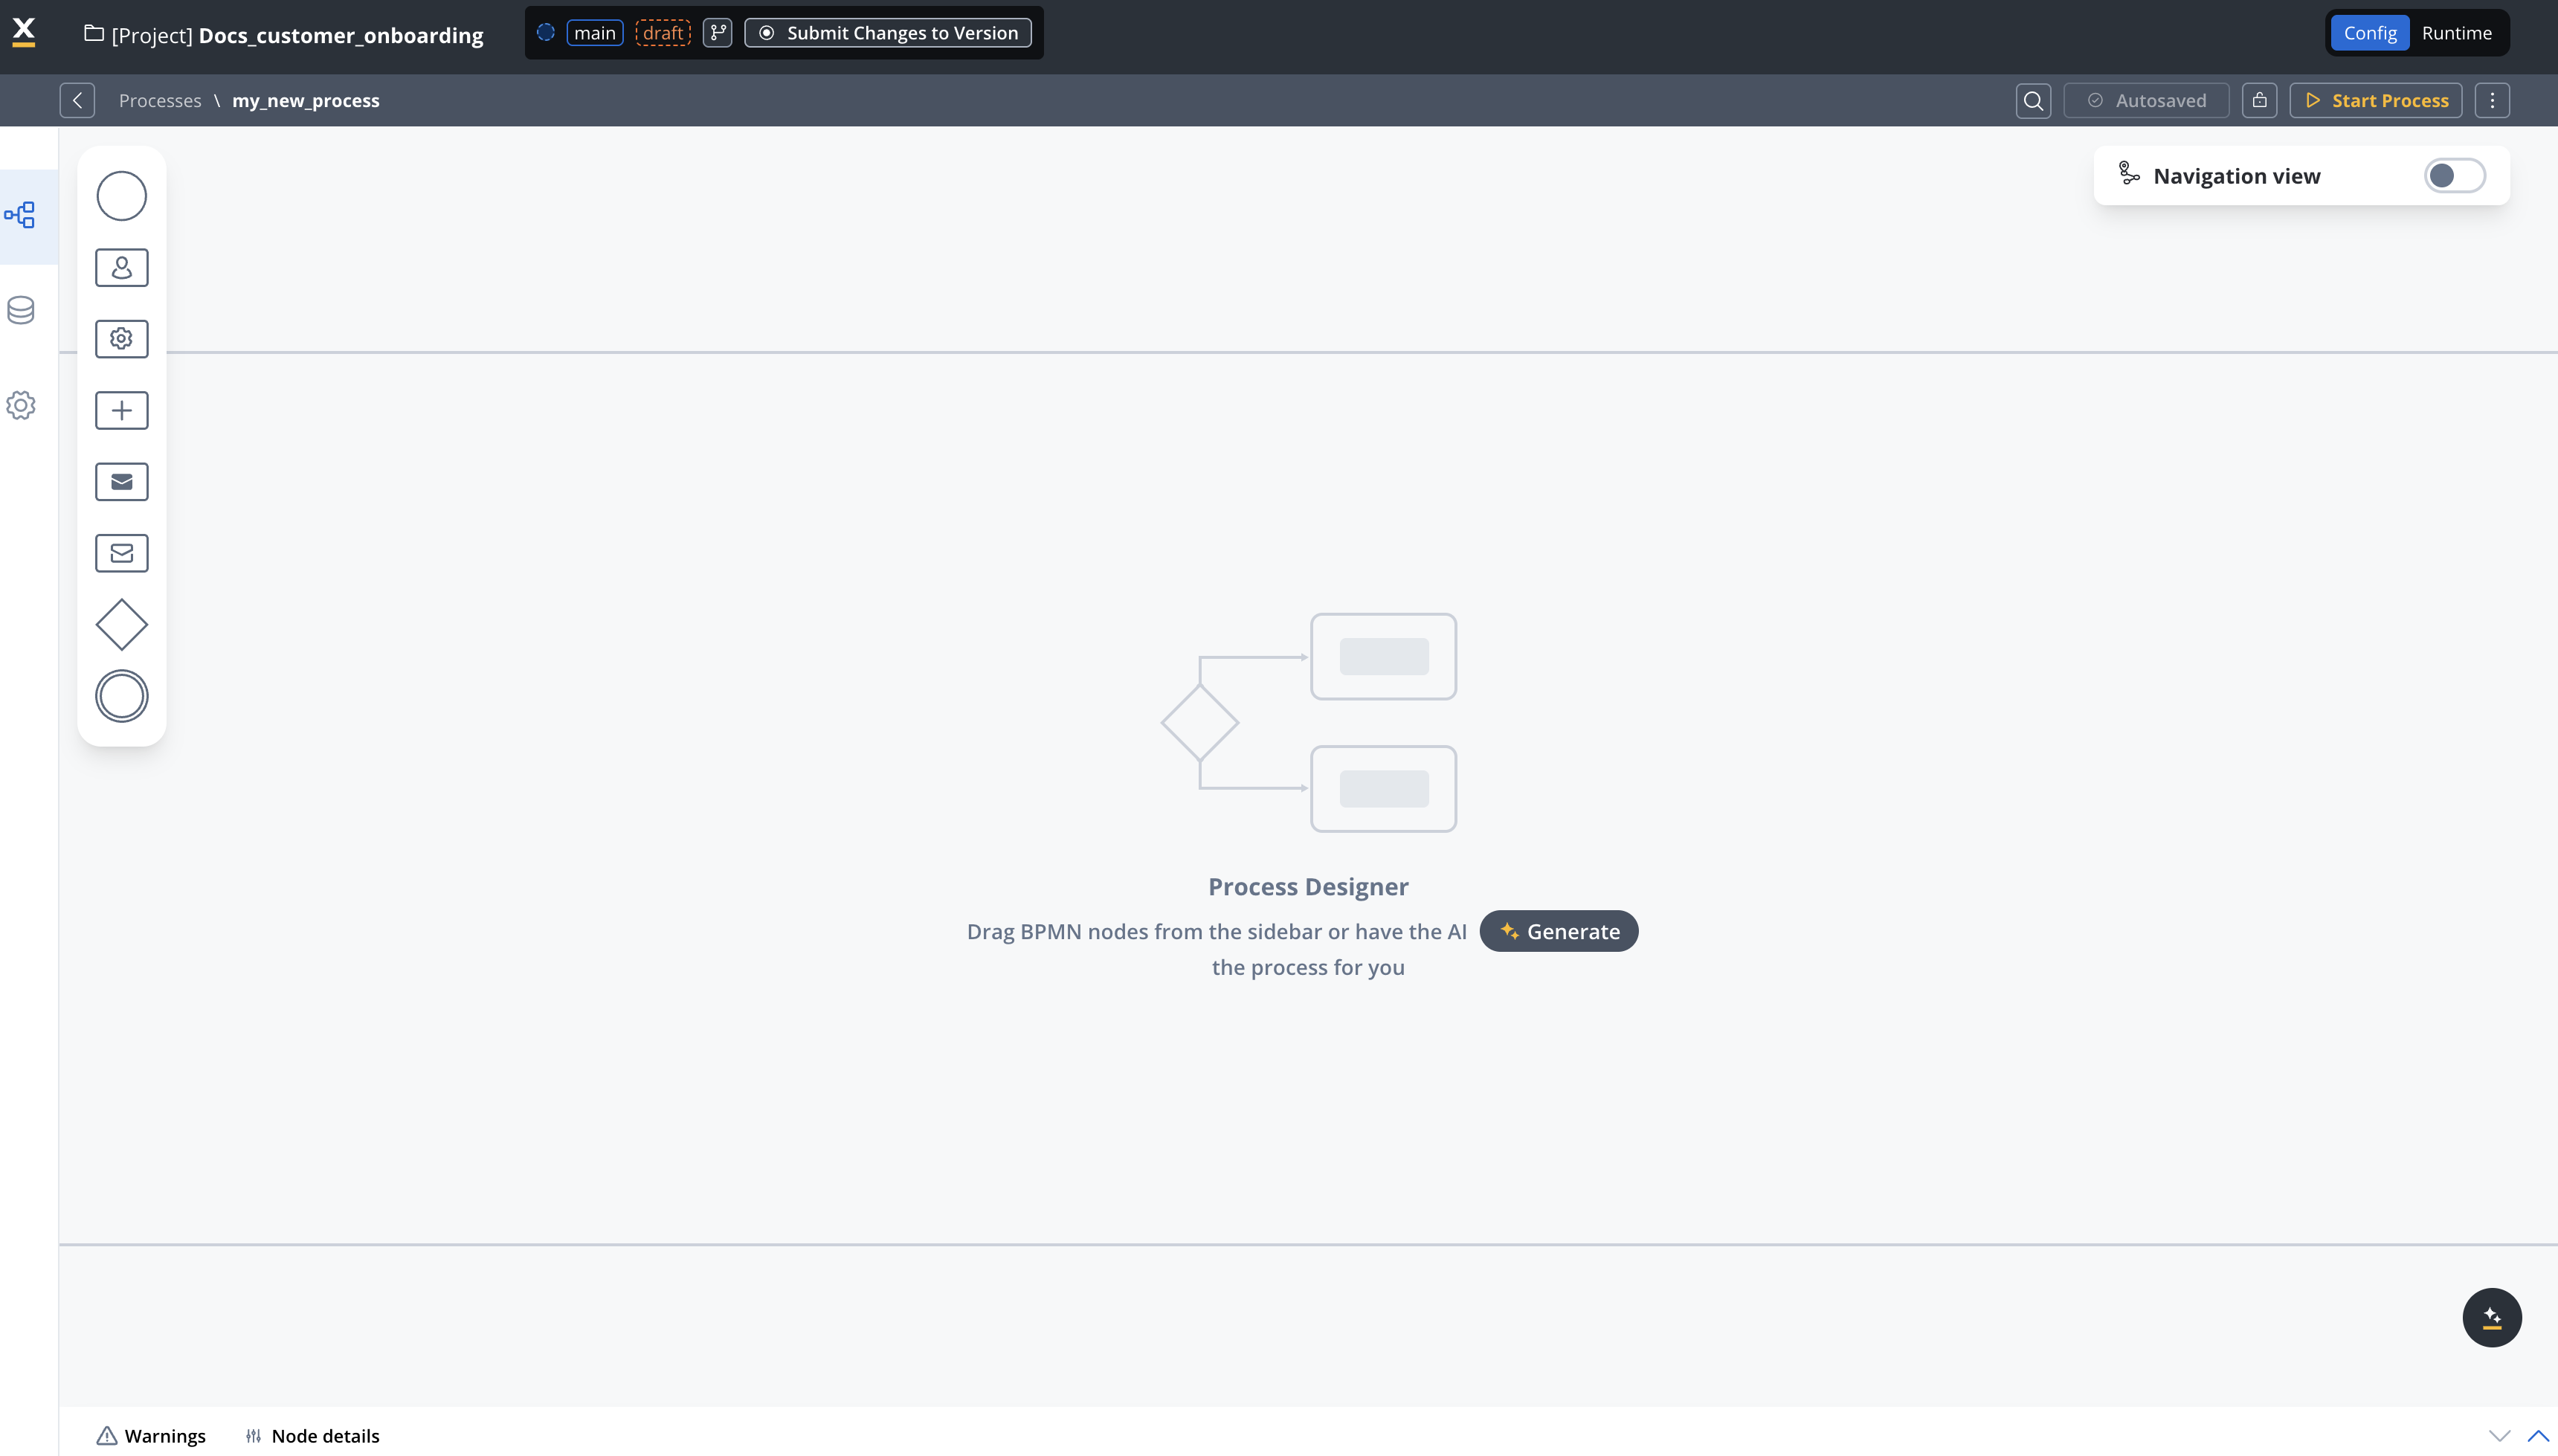The width and height of the screenshot is (2558, 1456).
Task: Select the Service Task gear node
Action: pos(121,339)
